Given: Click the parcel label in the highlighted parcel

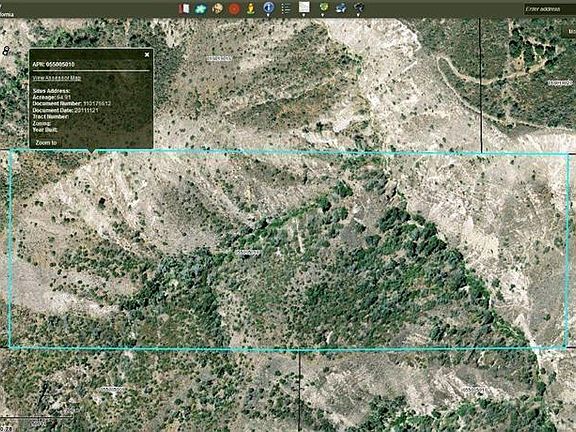Looking at the screenshot, I should 248,252.
